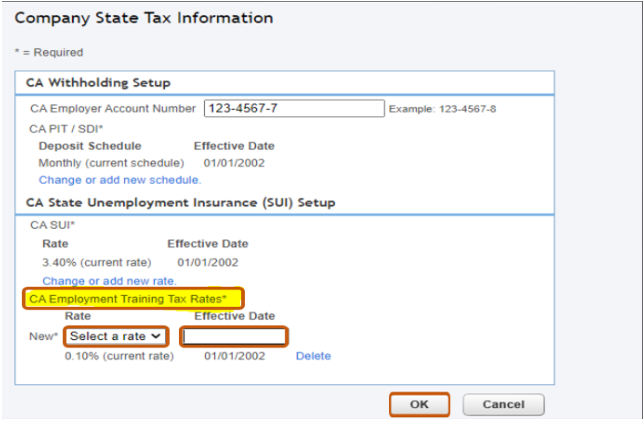Viewport: 644px width, 428px height.
Task: Click the Deposit Schedule column heading
Action: [x=95, y=146]
